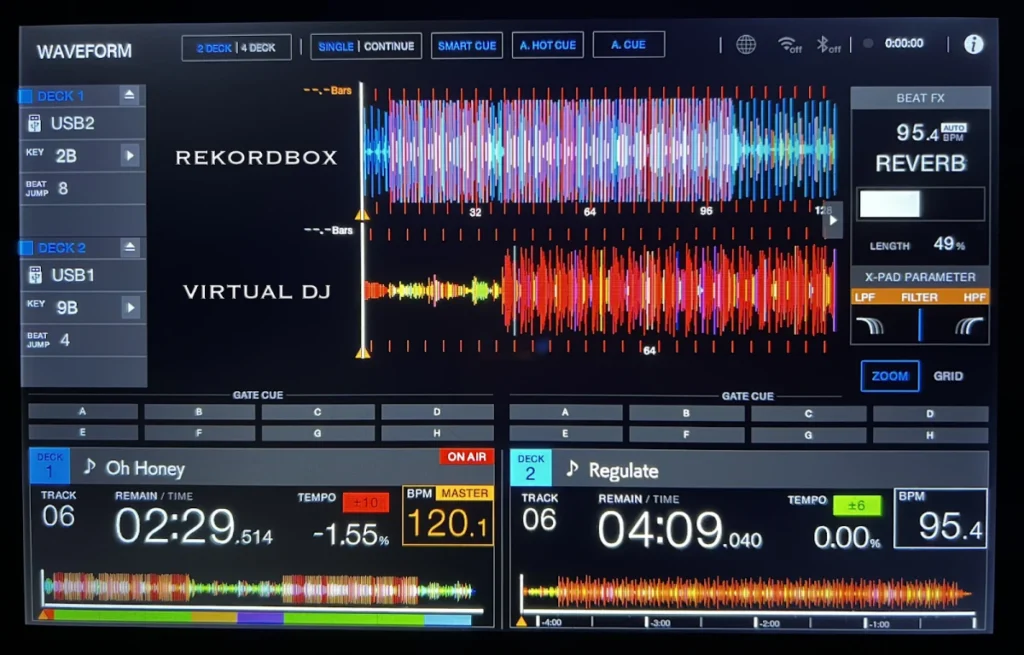Open the network globe icon
1024x655 pixels.
pyautogui.click(x=746, y=44)
